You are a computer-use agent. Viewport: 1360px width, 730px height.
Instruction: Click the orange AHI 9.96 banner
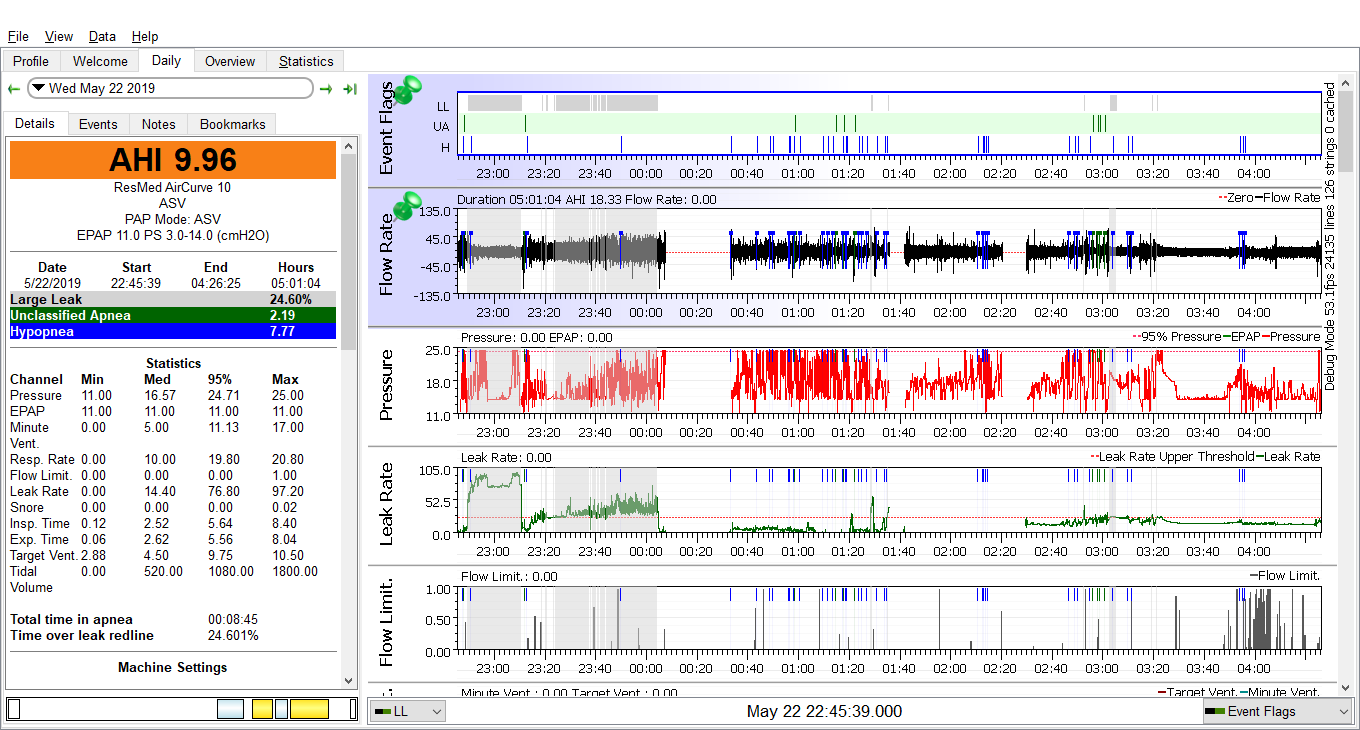(x=173, y=160)
